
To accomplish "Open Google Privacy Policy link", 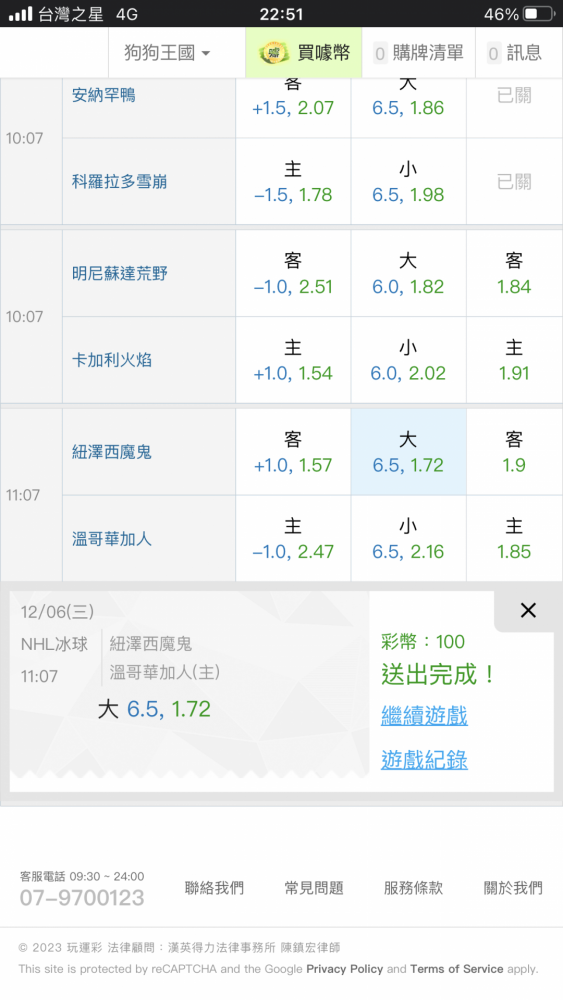I will pos(344,969).
